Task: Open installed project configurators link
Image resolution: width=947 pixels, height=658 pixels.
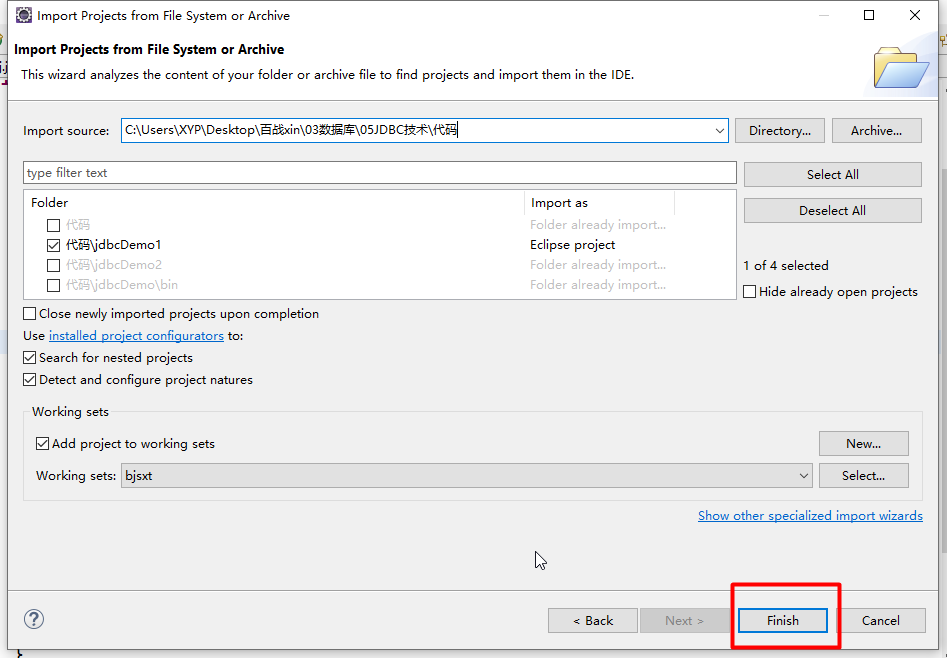Action: coord(136,335)
